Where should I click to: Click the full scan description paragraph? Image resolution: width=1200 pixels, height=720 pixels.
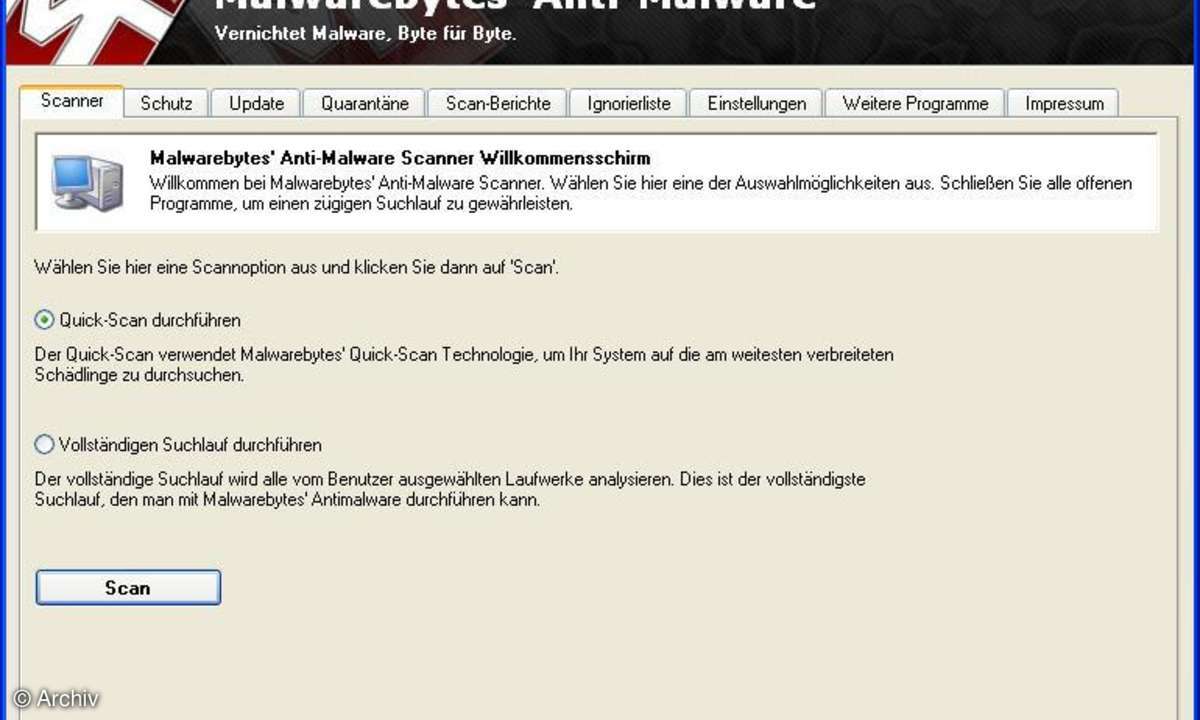450,490
